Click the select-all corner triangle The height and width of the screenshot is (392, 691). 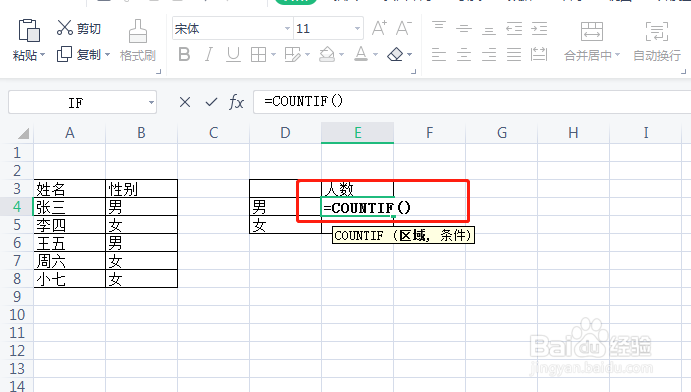tap(23, 133)
